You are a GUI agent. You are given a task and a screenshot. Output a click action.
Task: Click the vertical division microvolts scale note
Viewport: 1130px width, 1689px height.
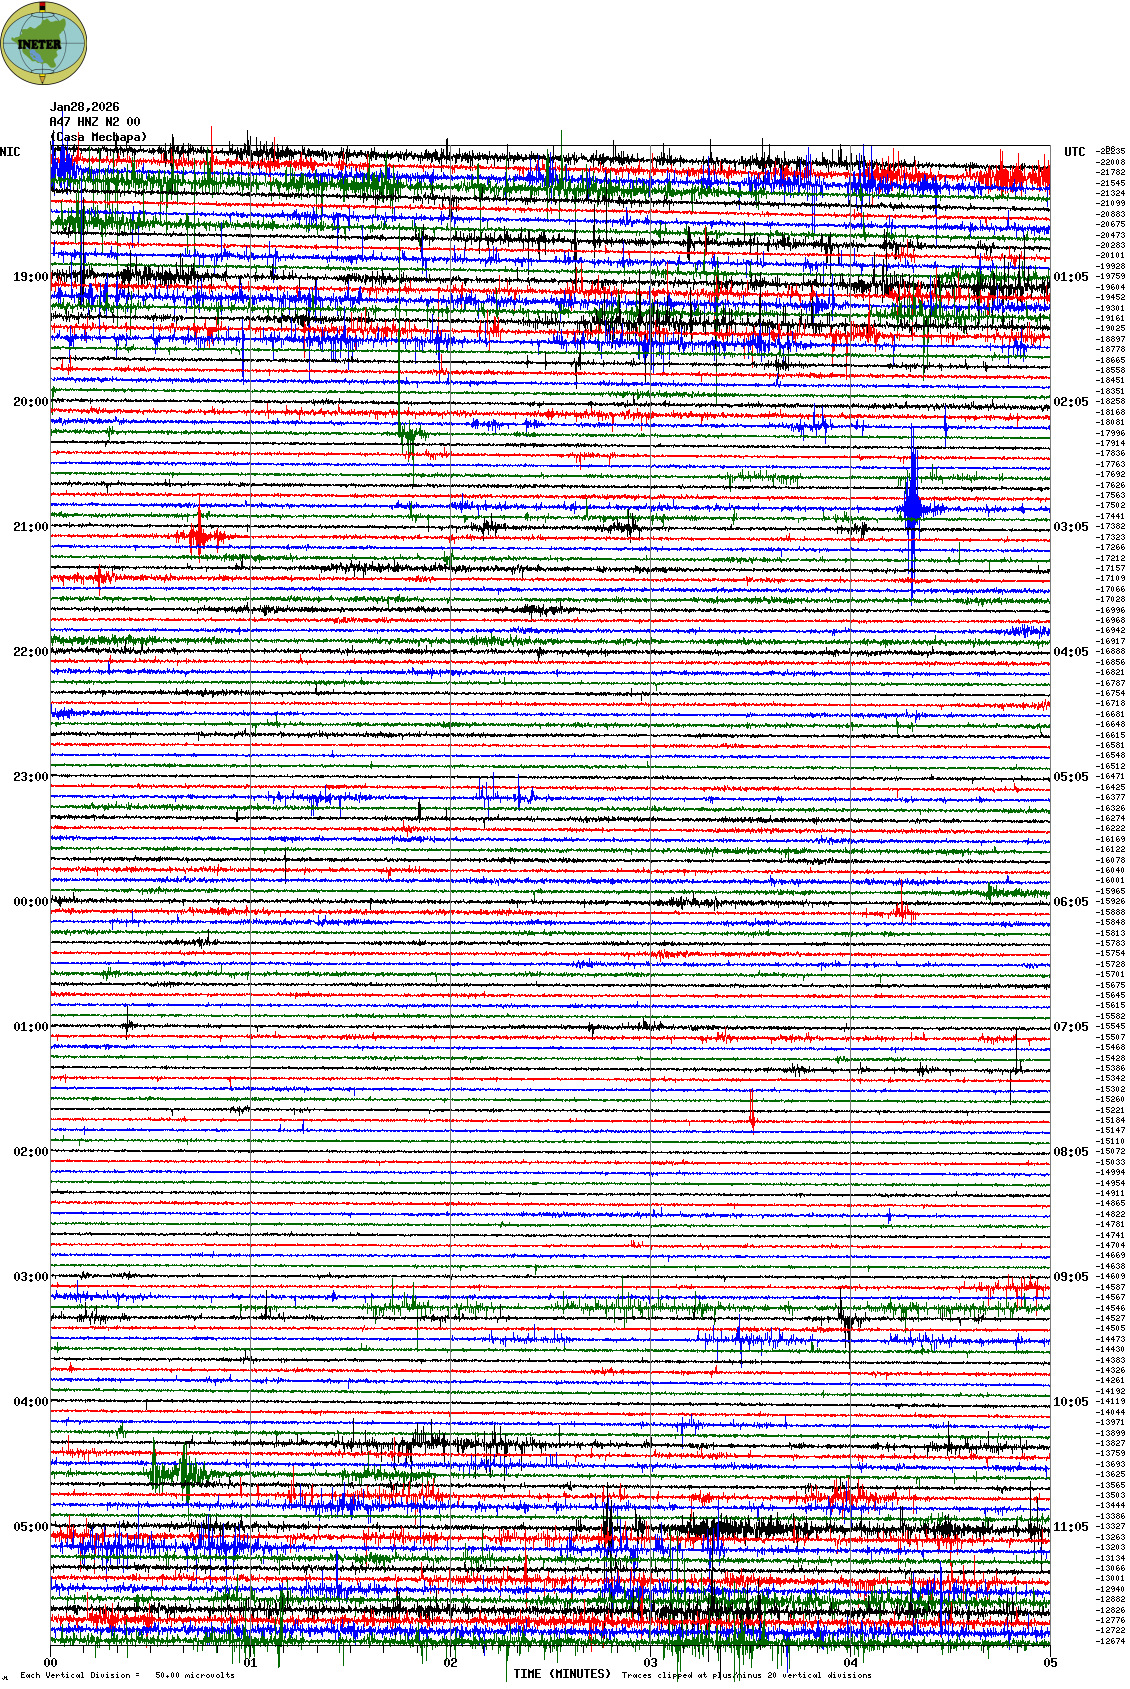(x=127, y=1675)
